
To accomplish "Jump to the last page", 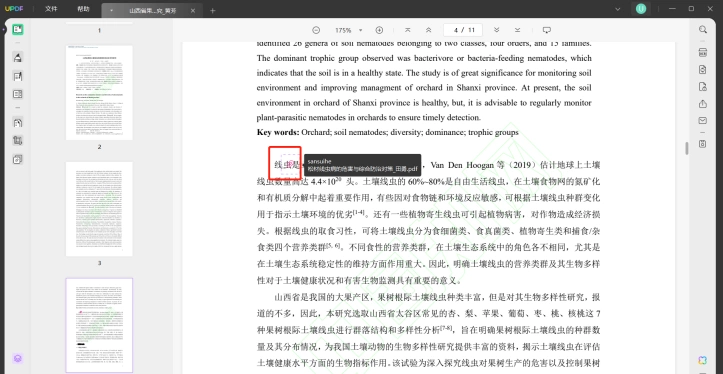I will tap(517, 30).
